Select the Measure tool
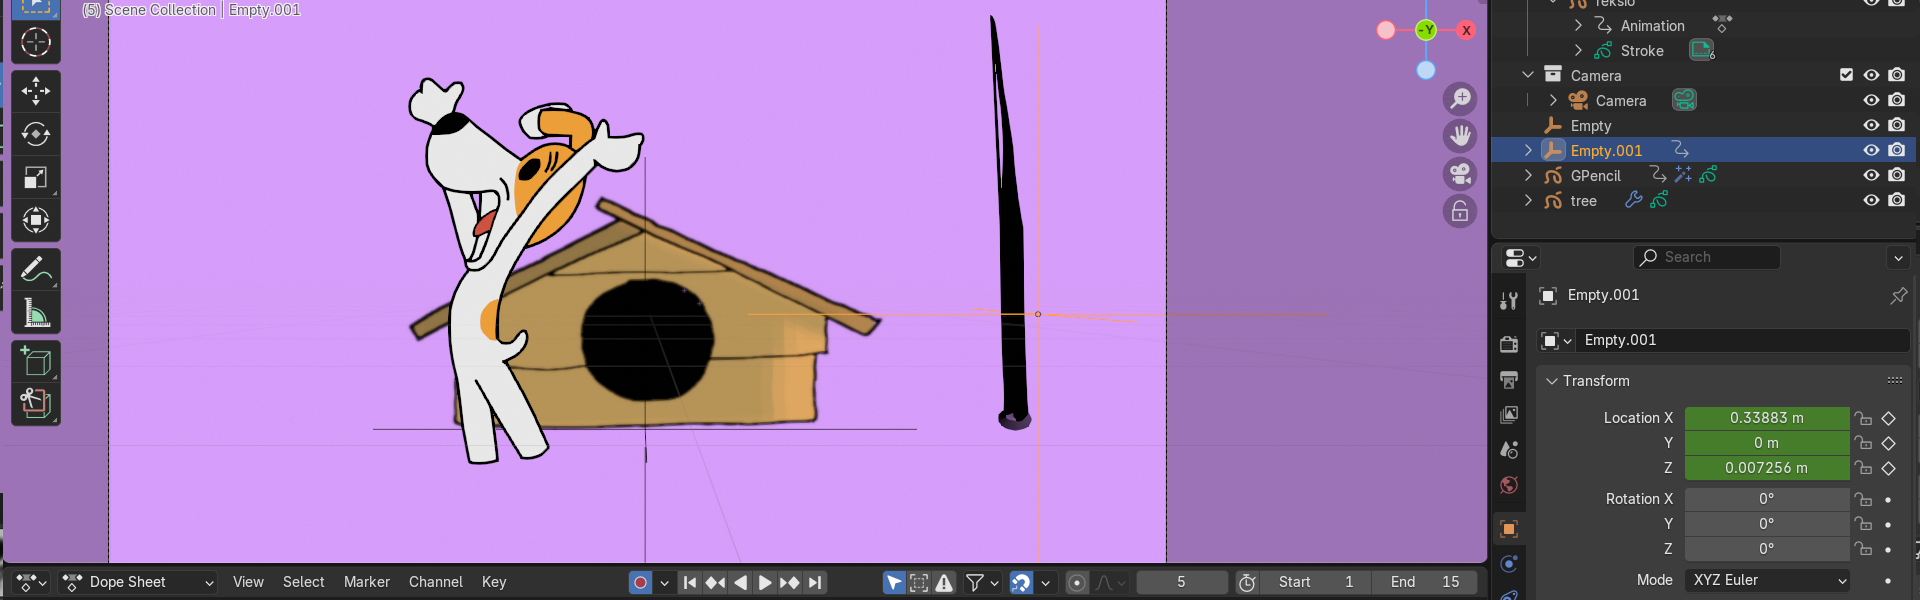This screenshot has height=600, width=1920. (x=36, y=313)
